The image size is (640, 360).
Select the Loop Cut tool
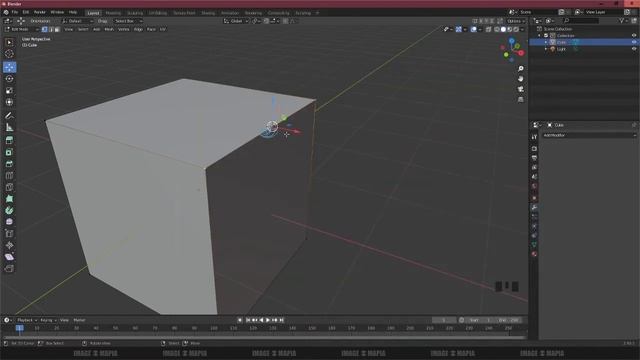pyautogui.click(x=9, y=176)
